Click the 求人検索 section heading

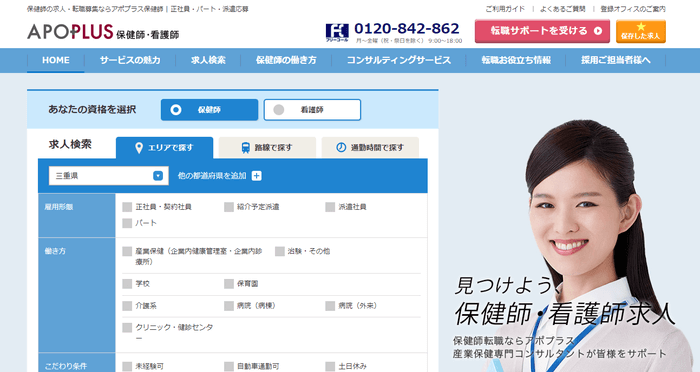[70, 144]
